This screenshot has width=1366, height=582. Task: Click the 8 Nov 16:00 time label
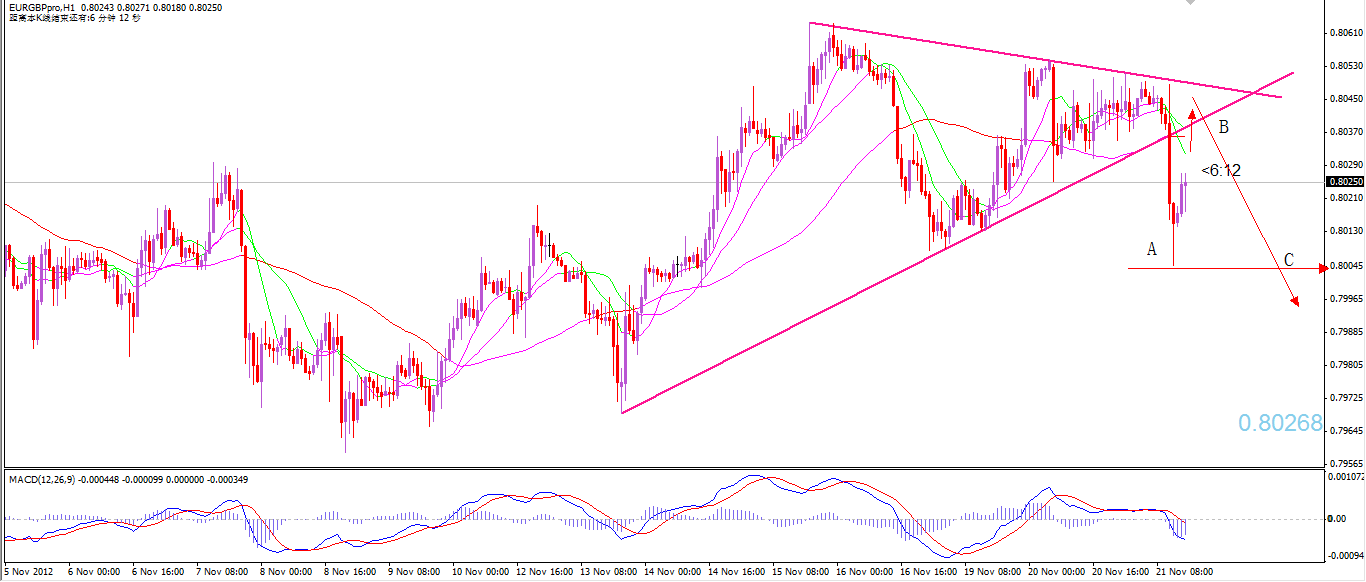tap(349, 573)
